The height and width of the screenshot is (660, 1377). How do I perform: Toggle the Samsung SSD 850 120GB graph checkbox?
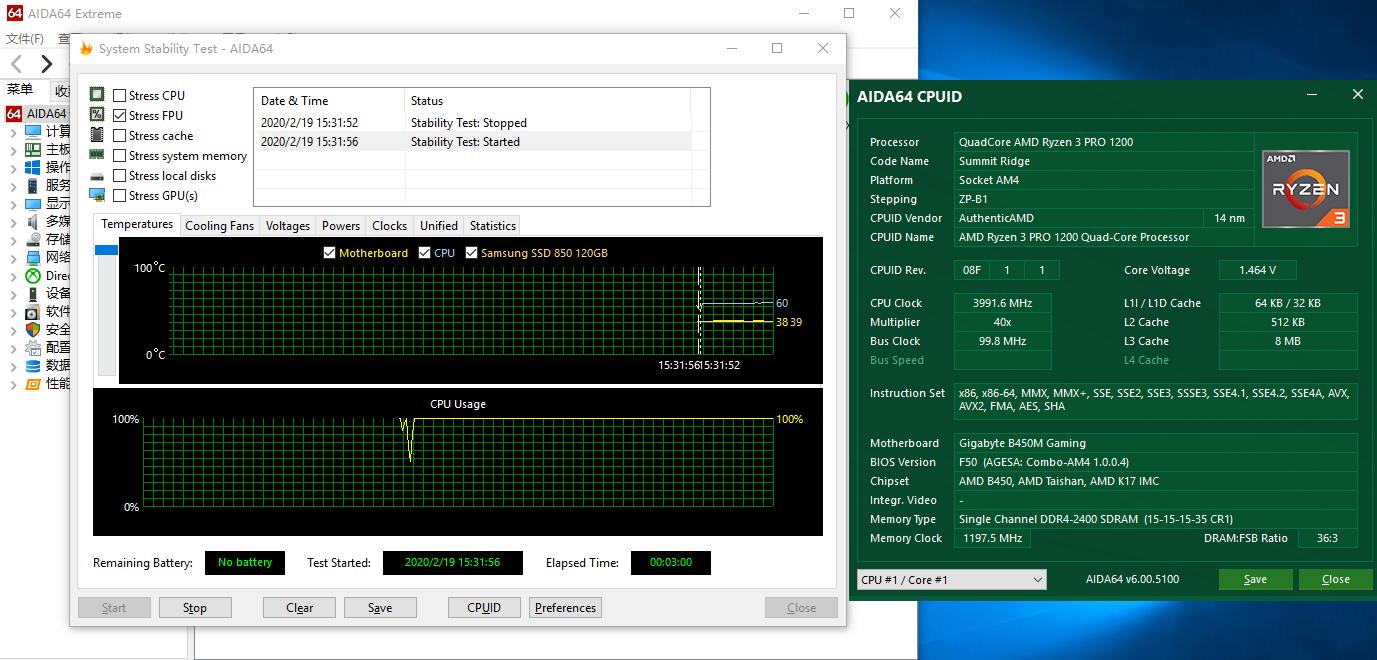472,253
